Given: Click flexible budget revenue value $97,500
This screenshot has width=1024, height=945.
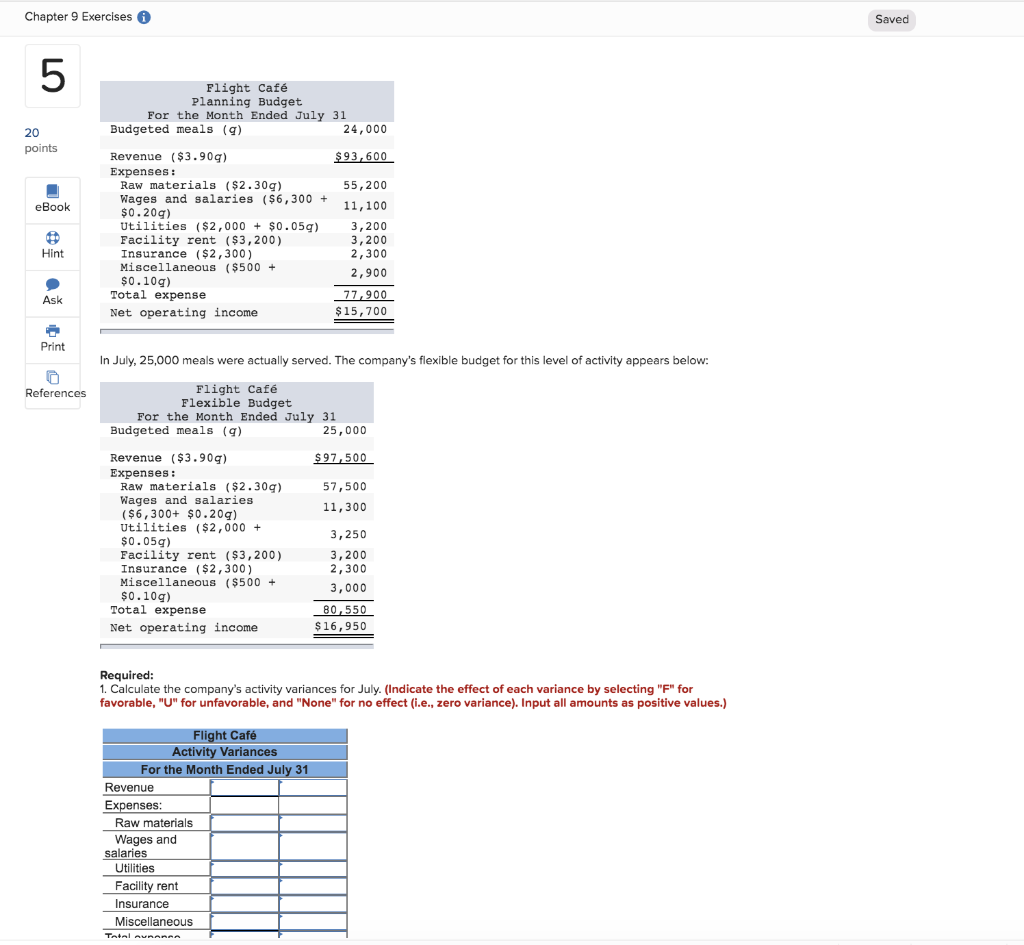Looking at the screenshot, I should click(341, 458).
